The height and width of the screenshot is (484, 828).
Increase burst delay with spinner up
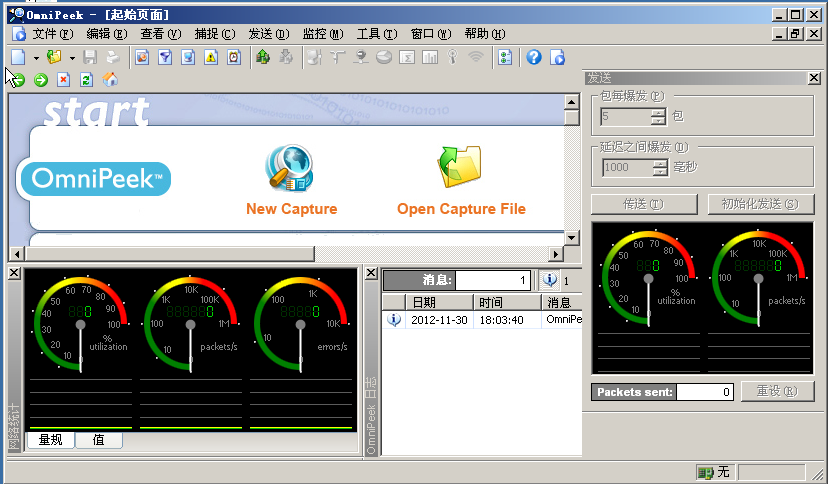pyautogui.click(x=660, y=163)
